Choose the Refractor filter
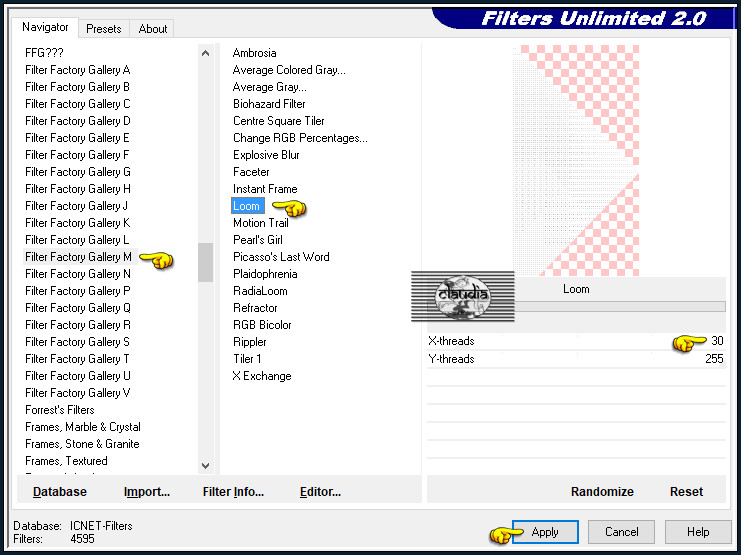The height and width of the screenshot is (555, 741). pyautogui.click(x=255, y=308)
